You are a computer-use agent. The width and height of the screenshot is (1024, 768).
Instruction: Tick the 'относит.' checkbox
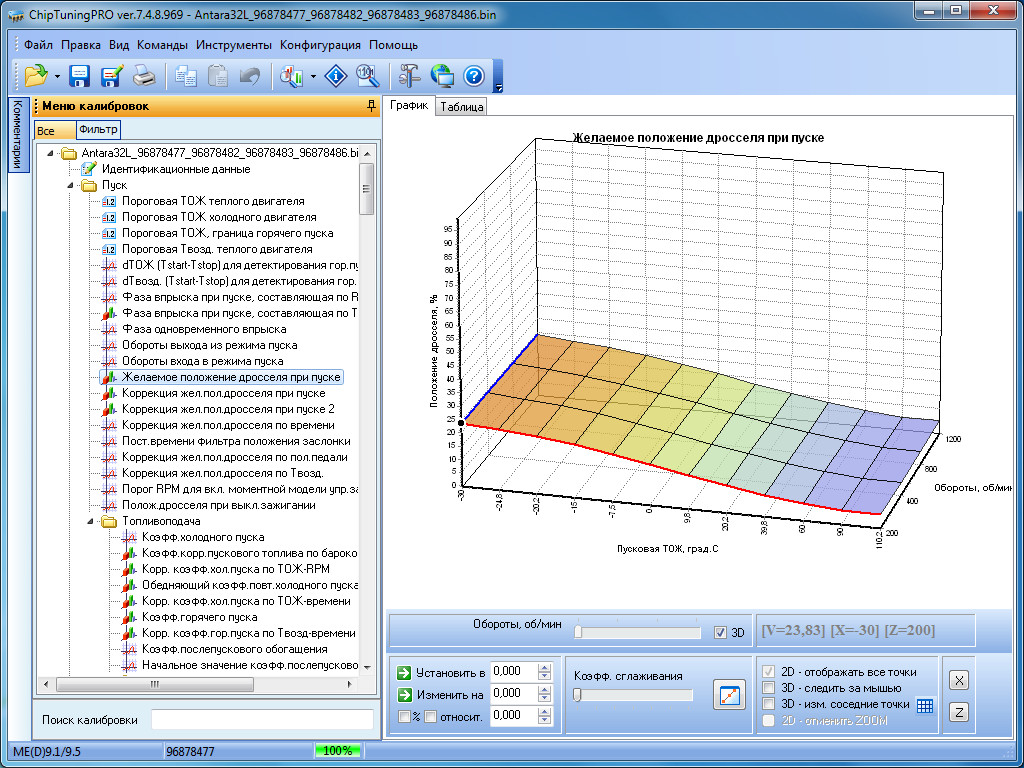tap(430, 716)
